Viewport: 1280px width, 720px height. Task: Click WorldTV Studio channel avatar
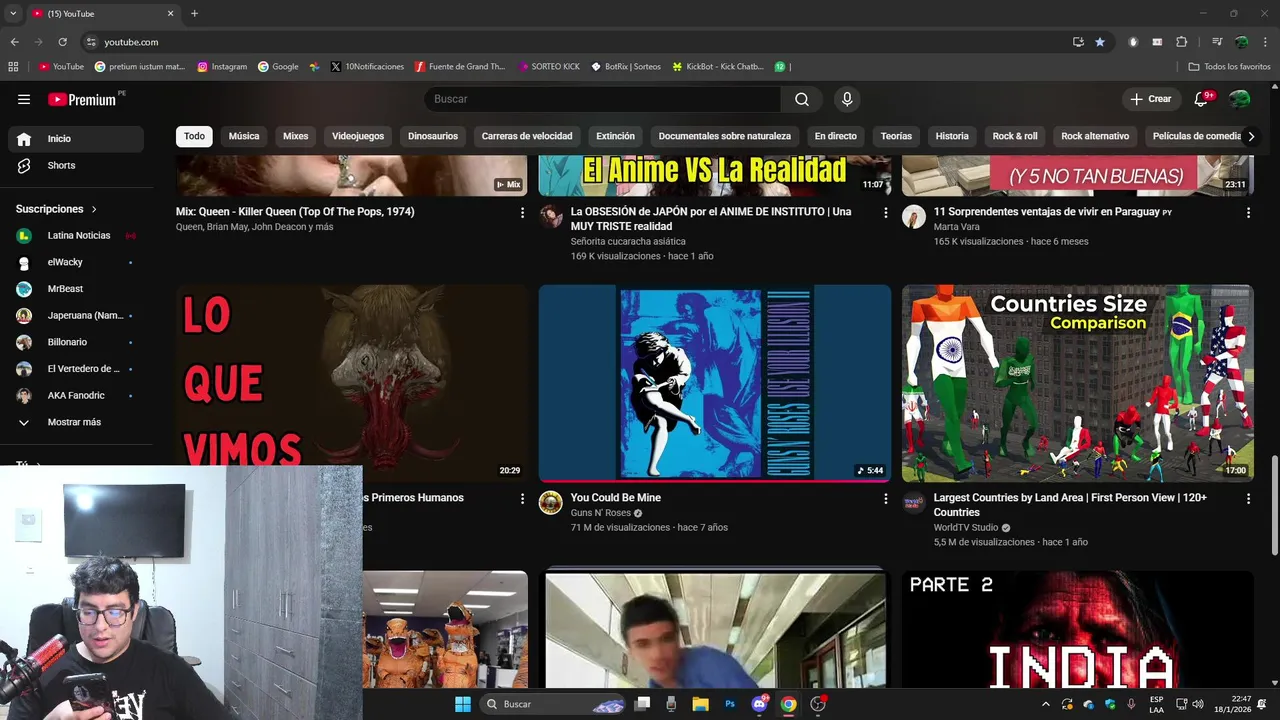coord(914,502)
